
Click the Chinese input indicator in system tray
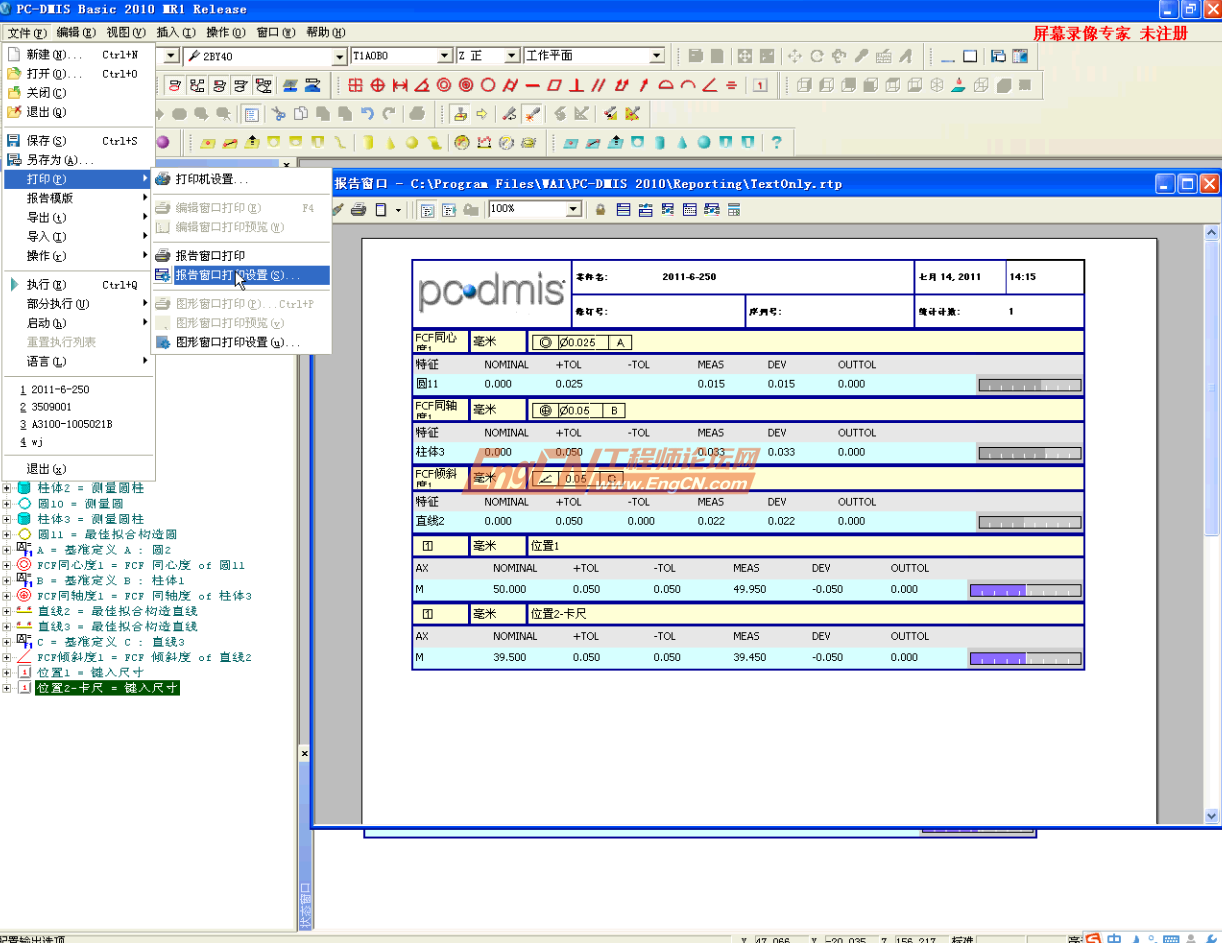click(x=1114, y=938)
